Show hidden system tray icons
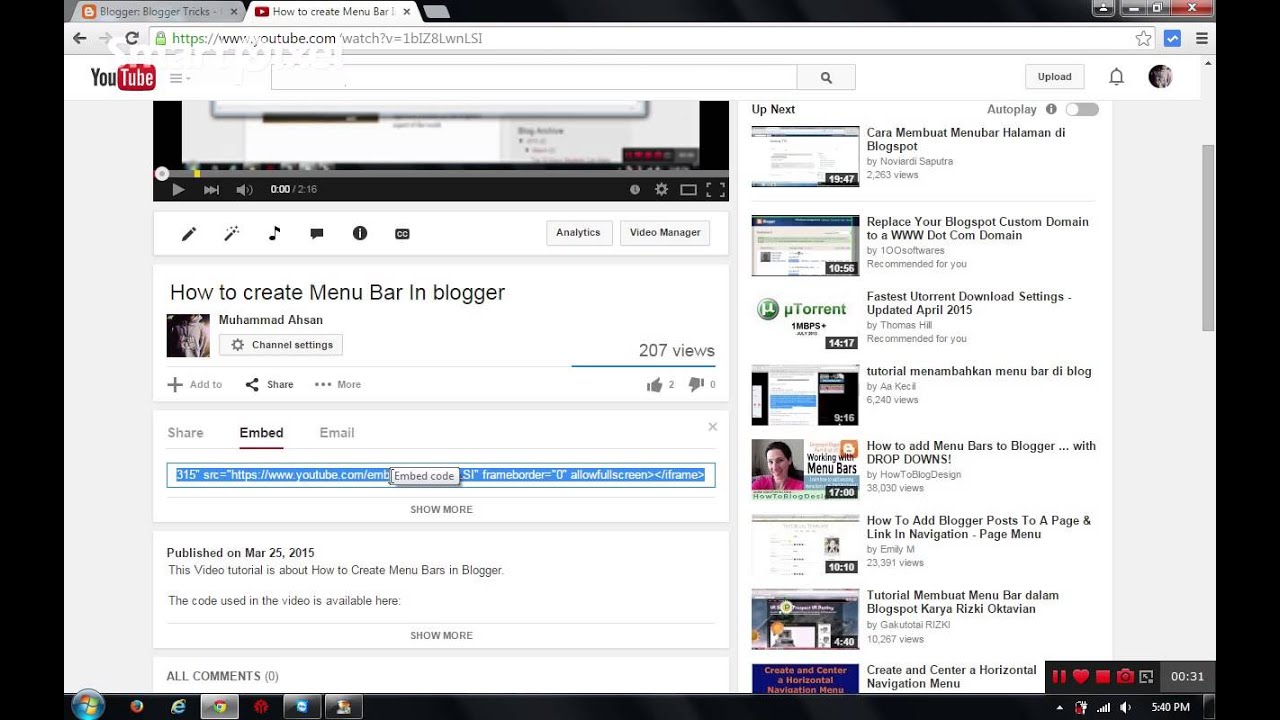1280x720 pixels. coord(1061,707)
